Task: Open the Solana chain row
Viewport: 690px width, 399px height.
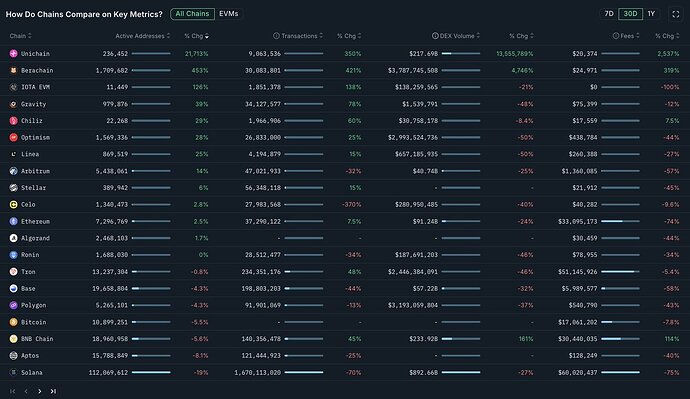Action: pyautogui.click(x=345, y=373)
